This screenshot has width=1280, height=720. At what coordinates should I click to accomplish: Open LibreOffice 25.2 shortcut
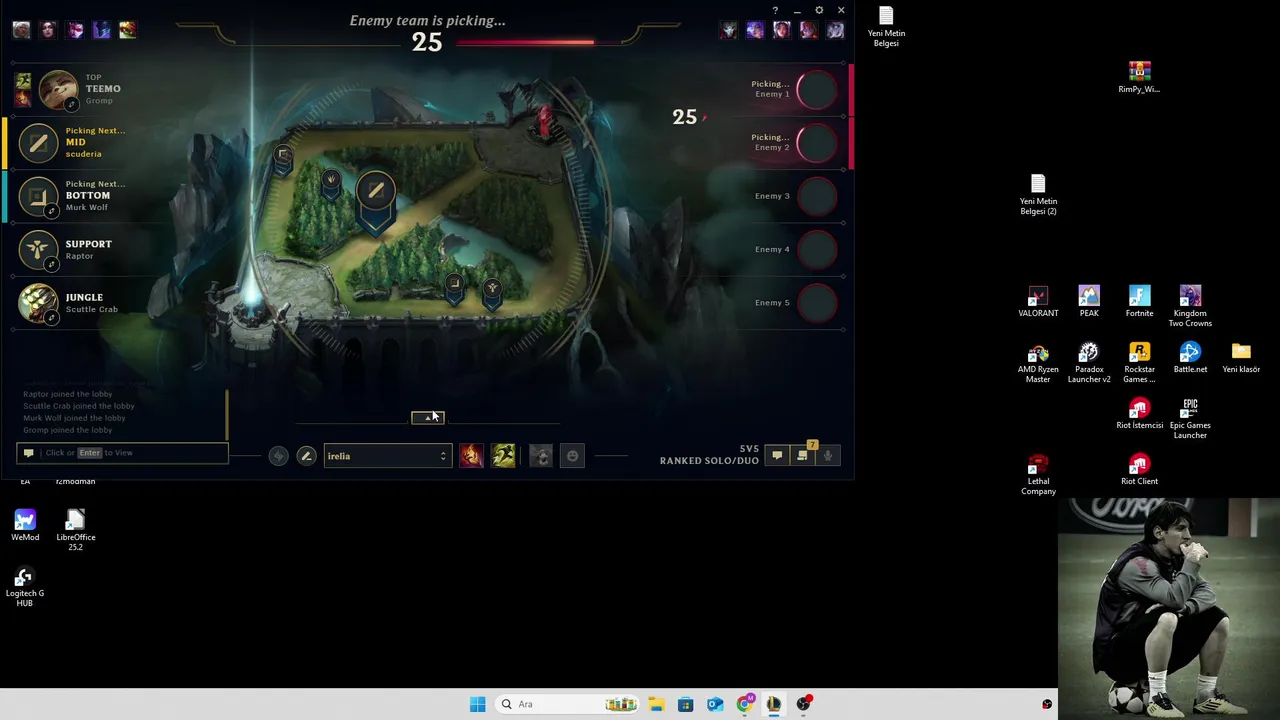pos(76,531)
